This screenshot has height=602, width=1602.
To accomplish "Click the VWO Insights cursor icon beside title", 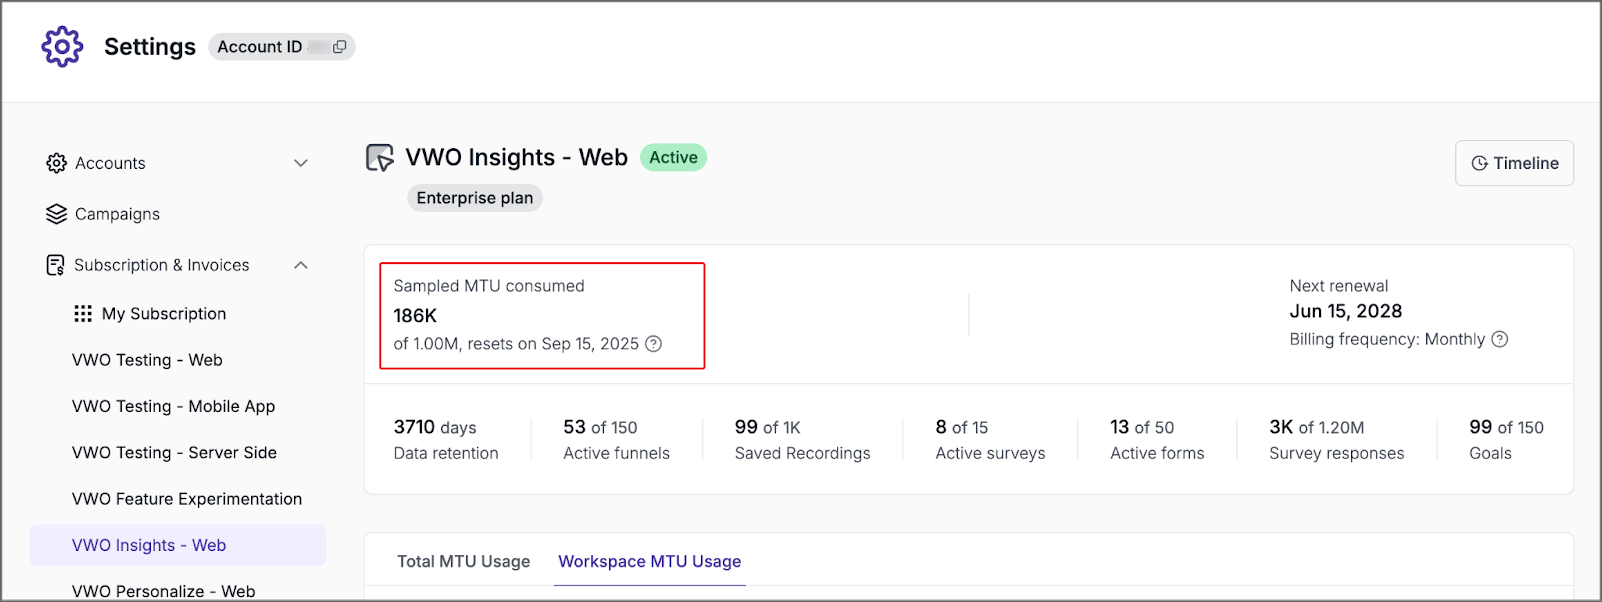I will [x=380, y=158].
